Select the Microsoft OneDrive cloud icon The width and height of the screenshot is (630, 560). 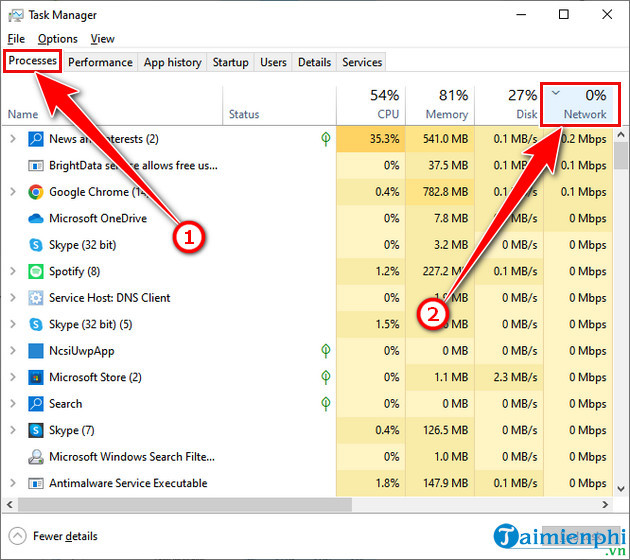click(35, 218)
